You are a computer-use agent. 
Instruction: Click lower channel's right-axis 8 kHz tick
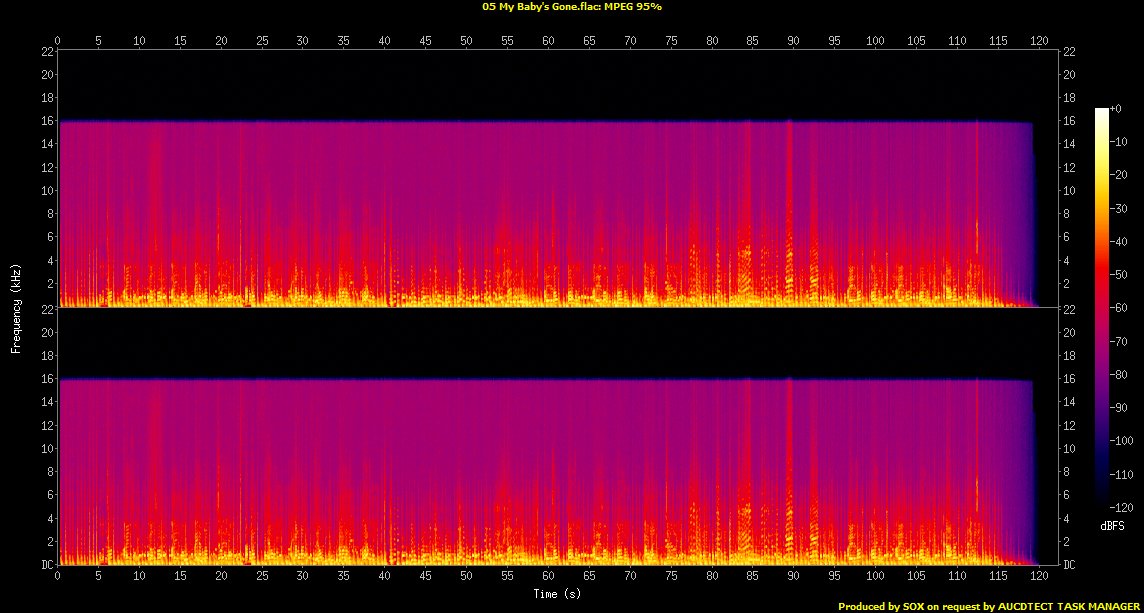coord(1069,472)
